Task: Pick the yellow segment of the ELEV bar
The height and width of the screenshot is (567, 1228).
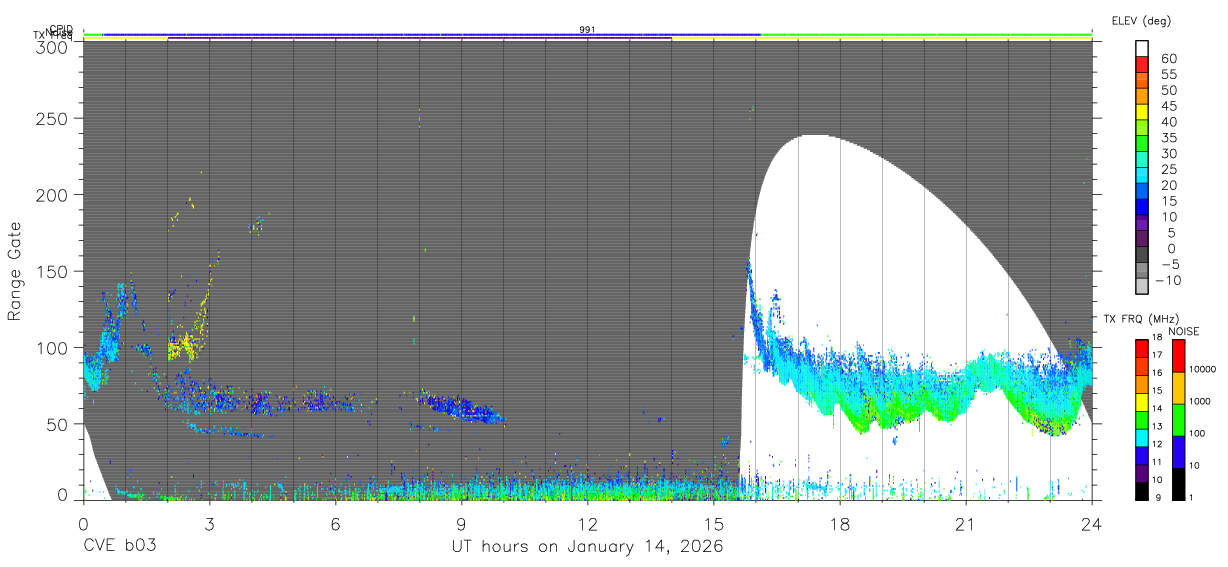Action: pos(1142,112)
